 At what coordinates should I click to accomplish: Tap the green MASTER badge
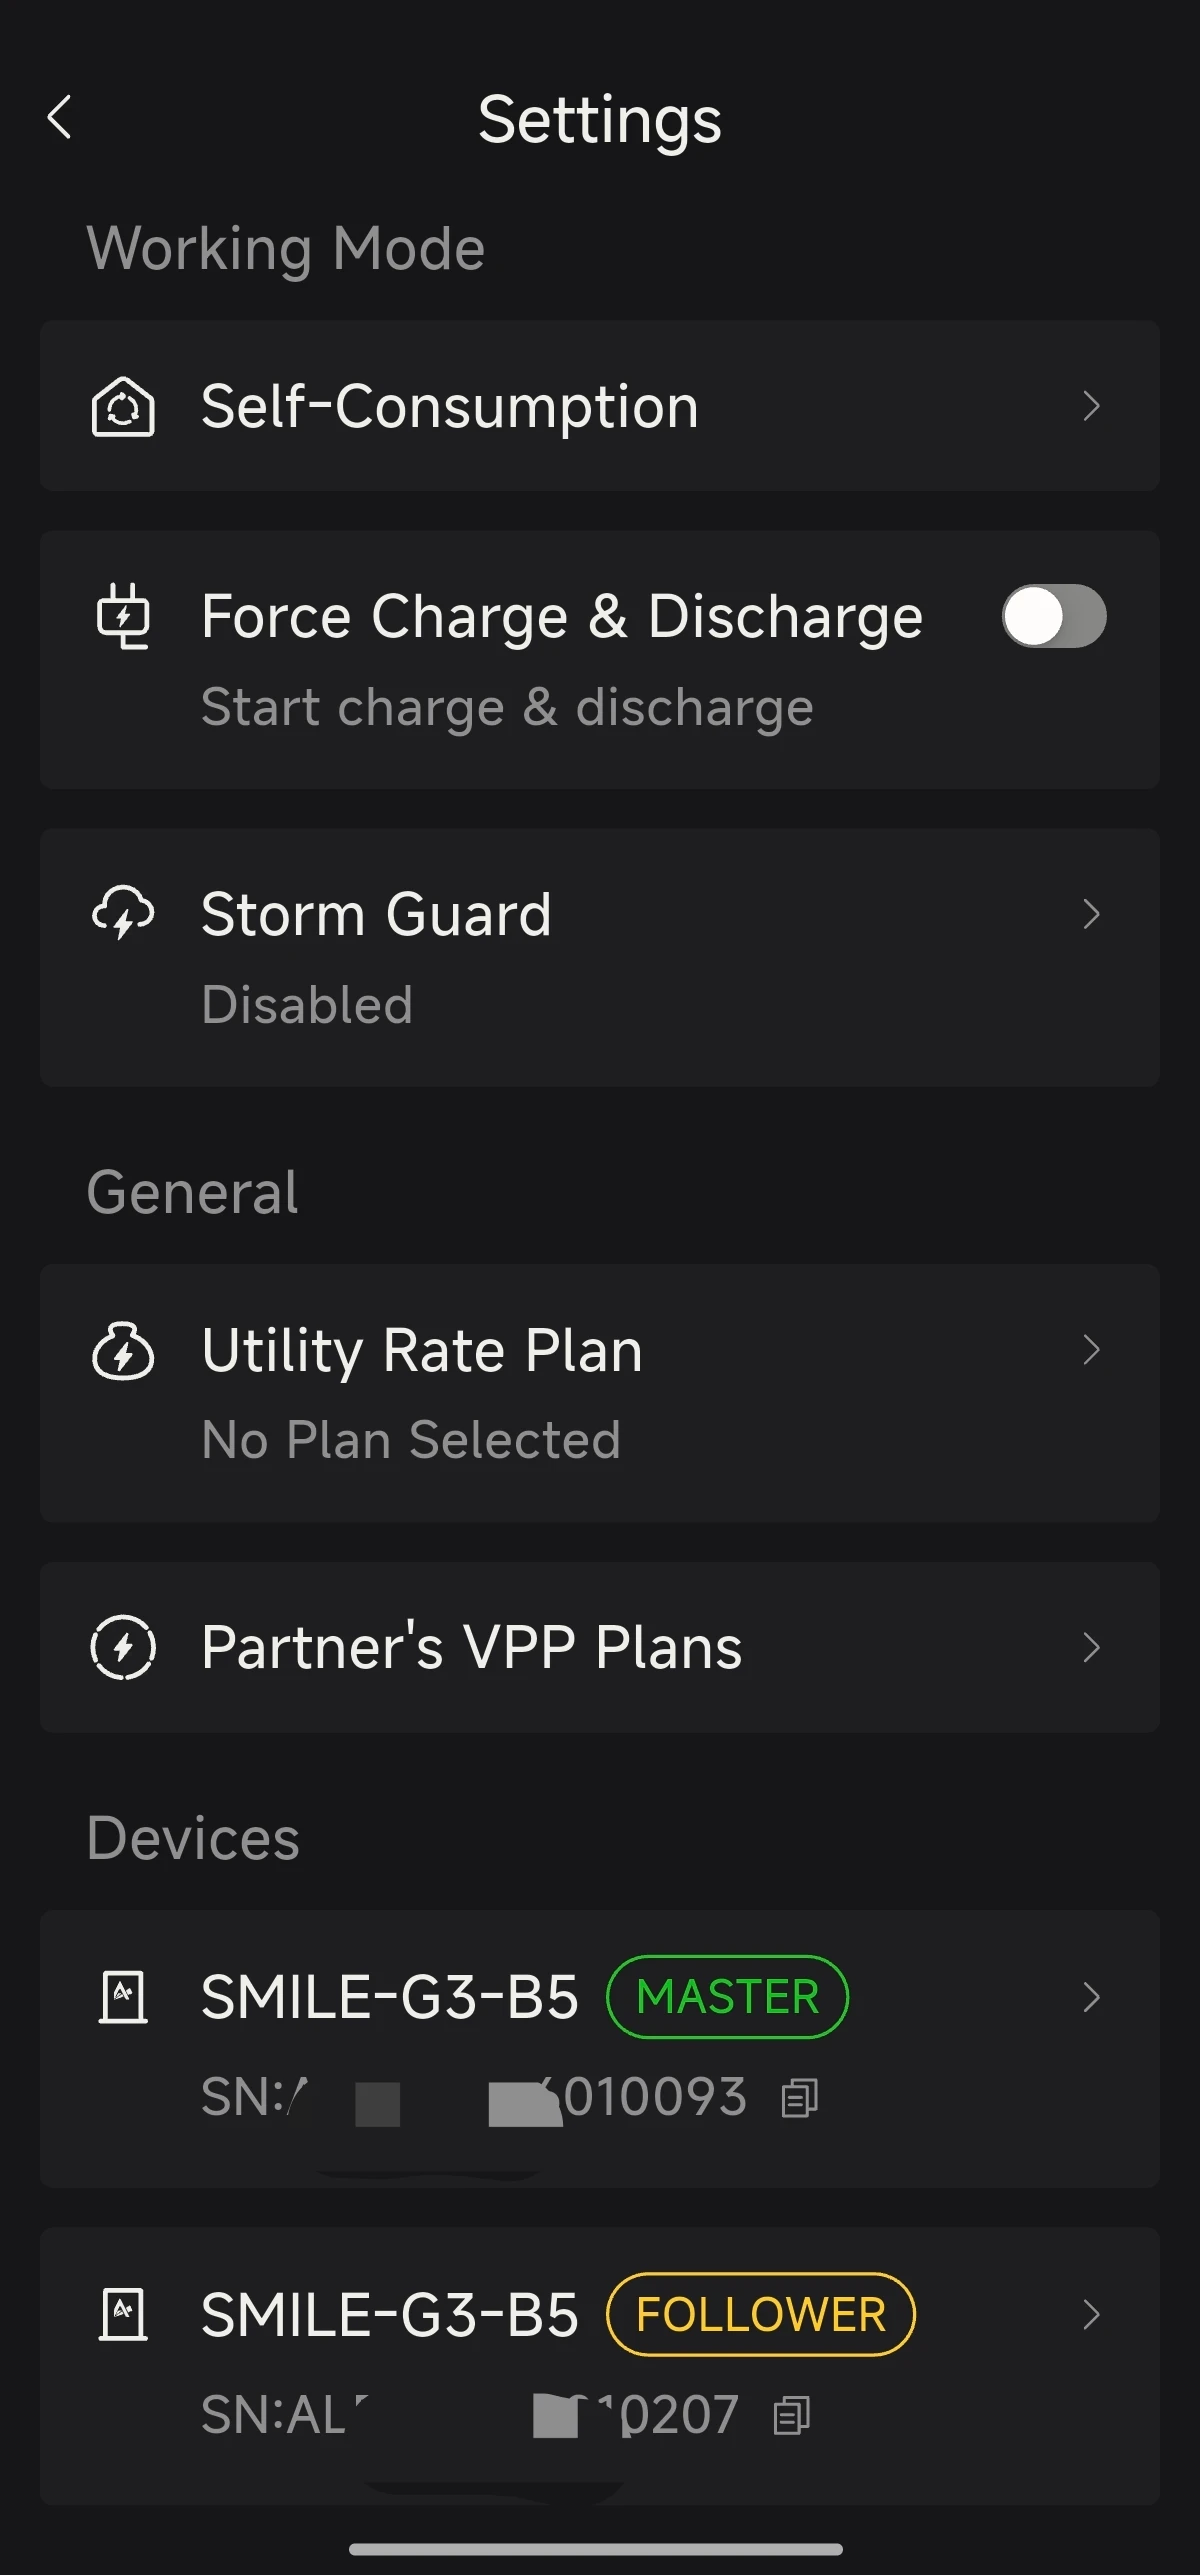(727, 1997)
